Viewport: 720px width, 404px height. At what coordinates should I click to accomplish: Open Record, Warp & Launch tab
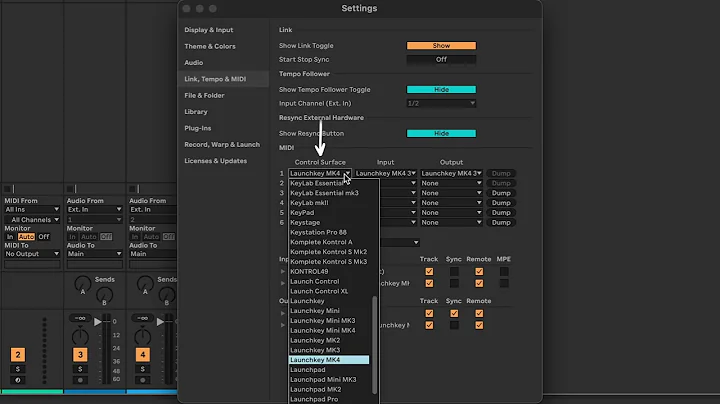tap(222, 145)
